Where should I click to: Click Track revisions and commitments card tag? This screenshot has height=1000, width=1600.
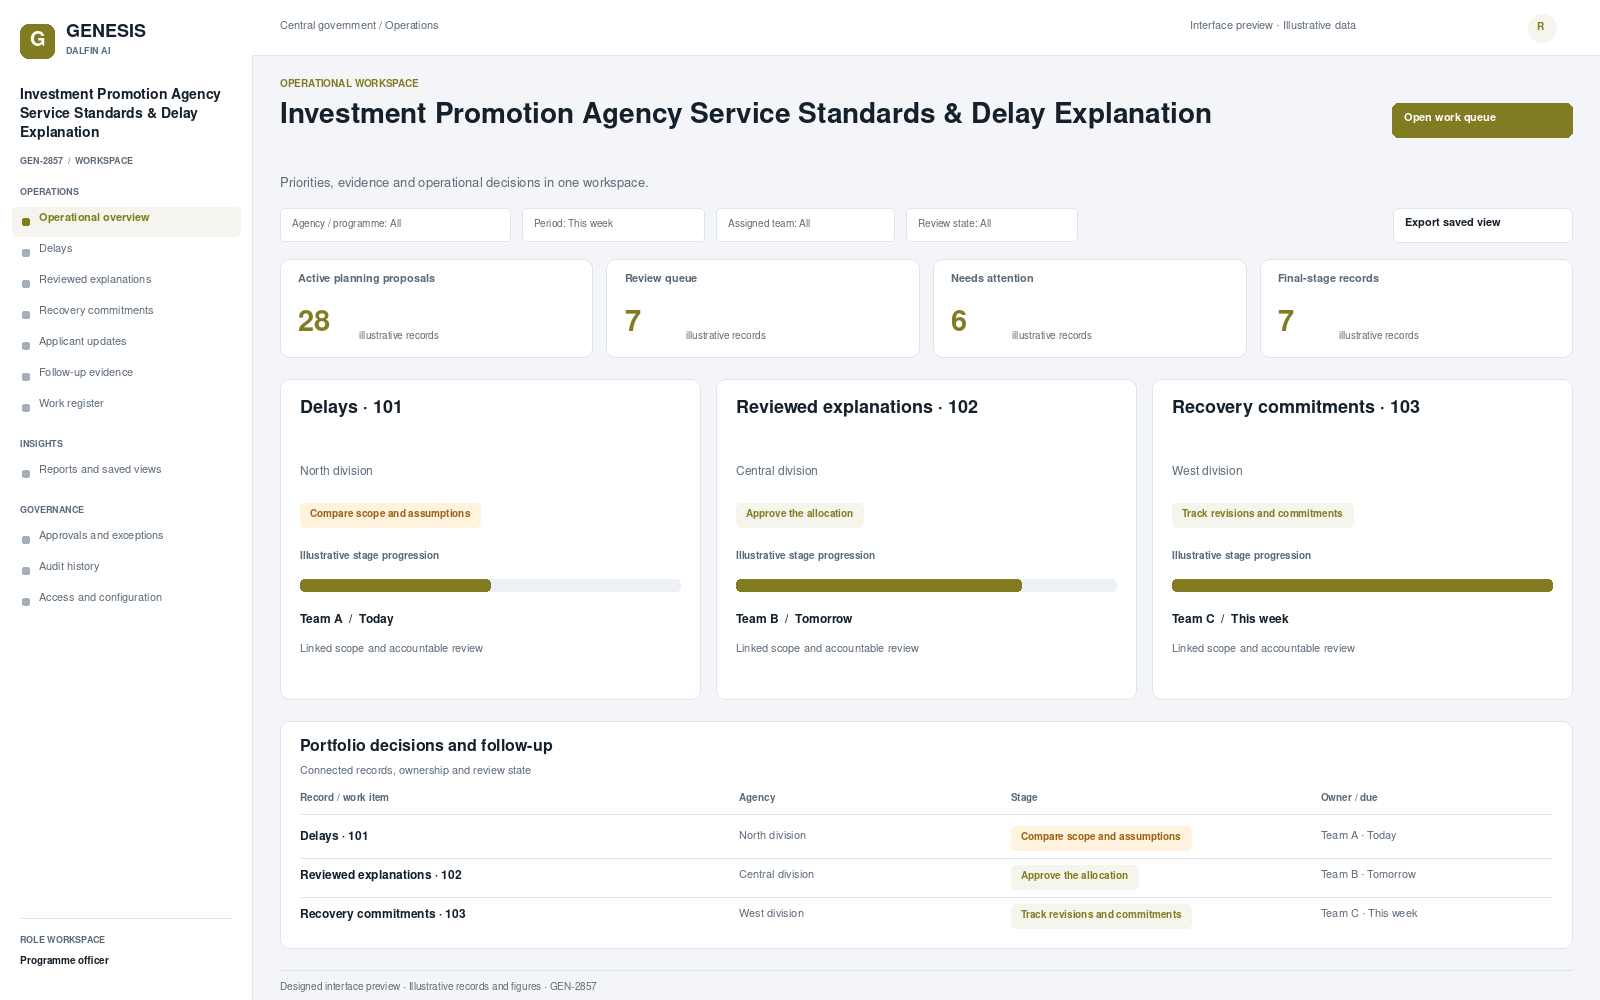pyautogui.click(x=1262, y=514)
